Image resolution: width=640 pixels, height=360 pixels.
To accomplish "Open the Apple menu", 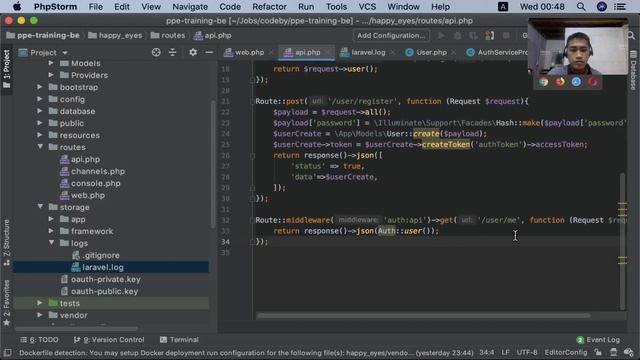I will (17, 7).
